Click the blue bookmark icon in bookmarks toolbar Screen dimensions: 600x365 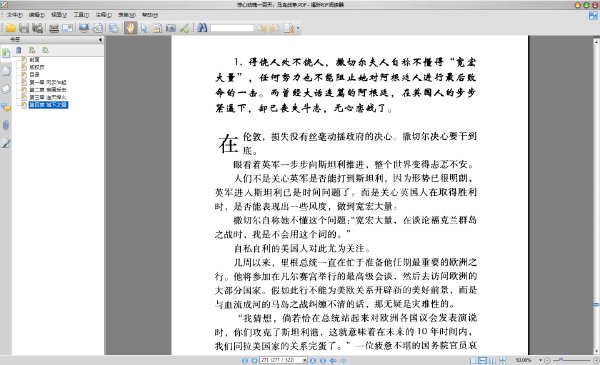(x=19, y=50)
